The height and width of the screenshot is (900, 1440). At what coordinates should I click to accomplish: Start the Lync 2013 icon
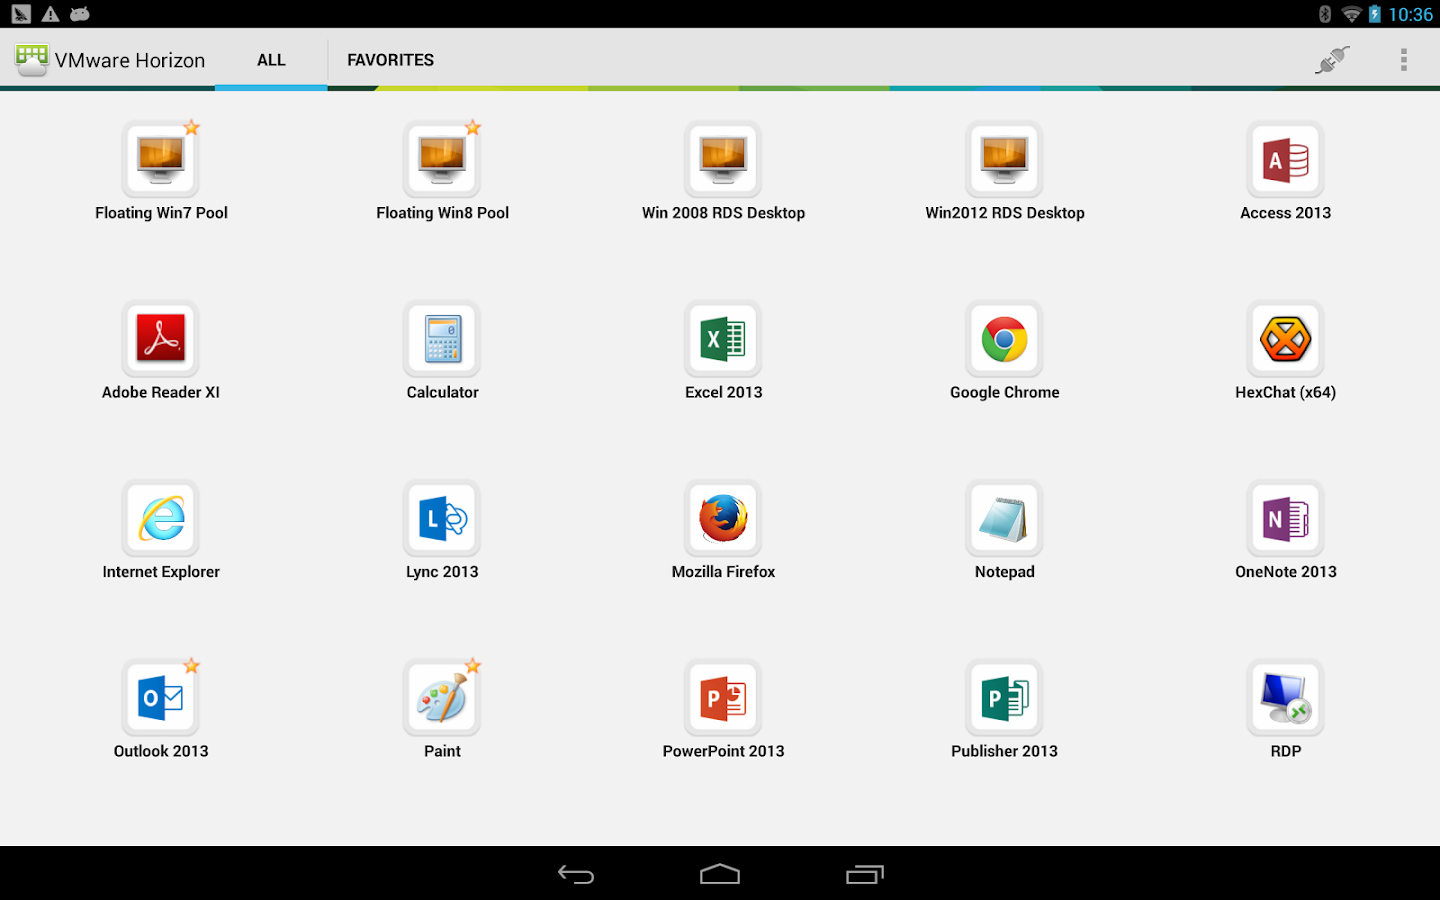[442, 518]
